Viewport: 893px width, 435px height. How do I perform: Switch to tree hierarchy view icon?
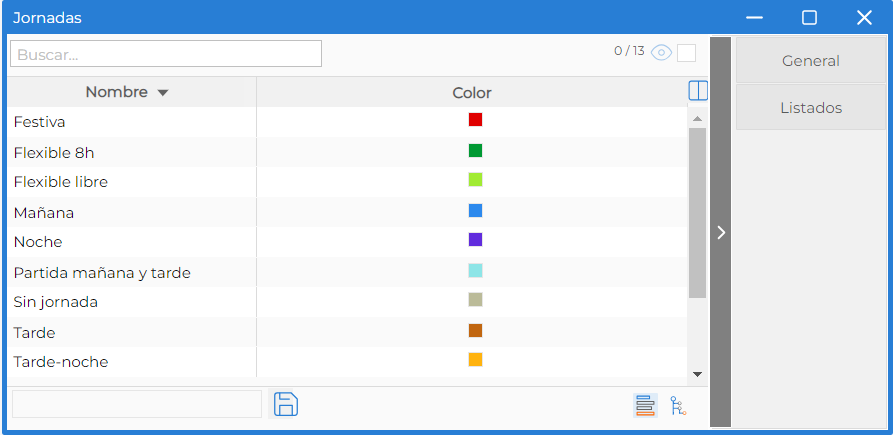tap(678, 405)
